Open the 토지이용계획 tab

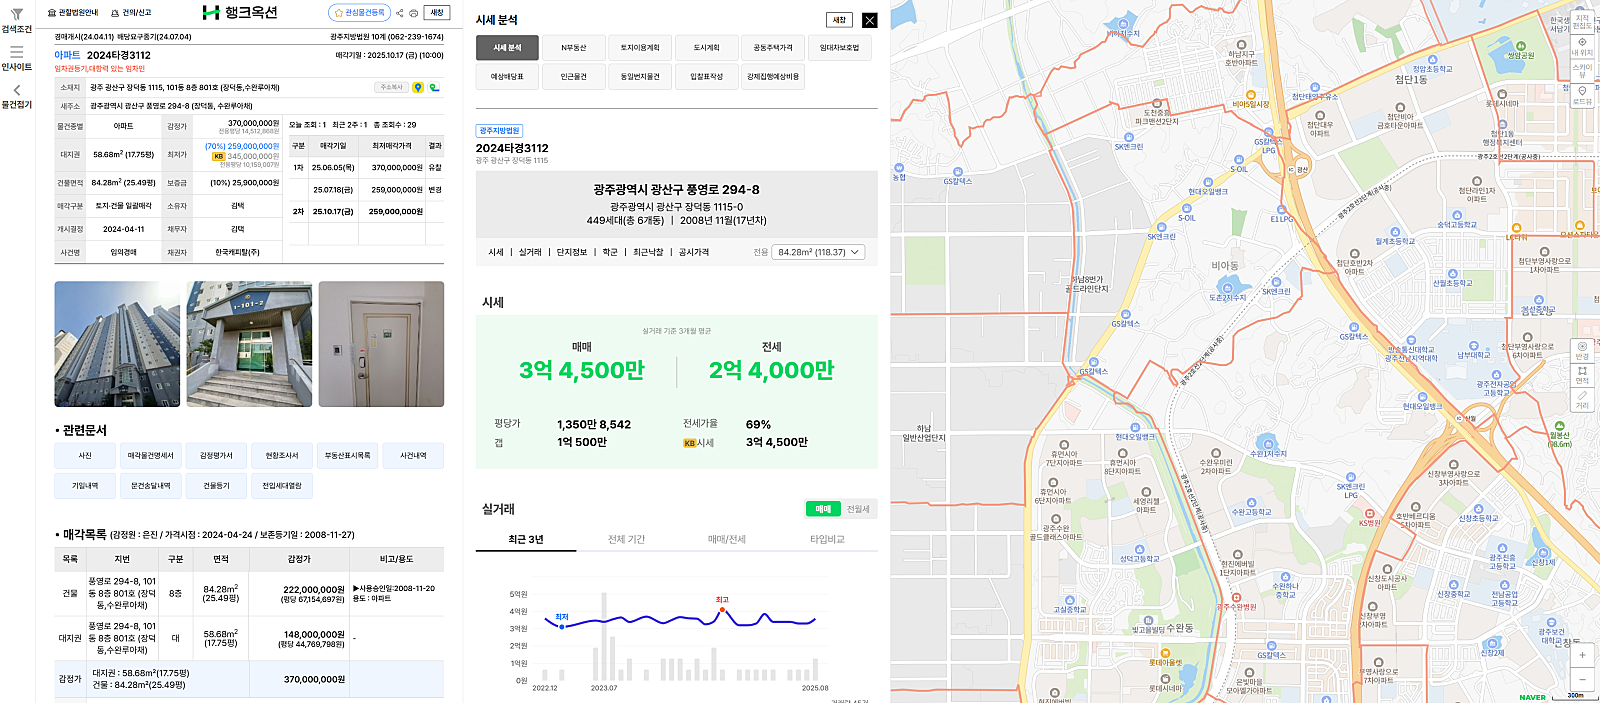coord(640,48)
